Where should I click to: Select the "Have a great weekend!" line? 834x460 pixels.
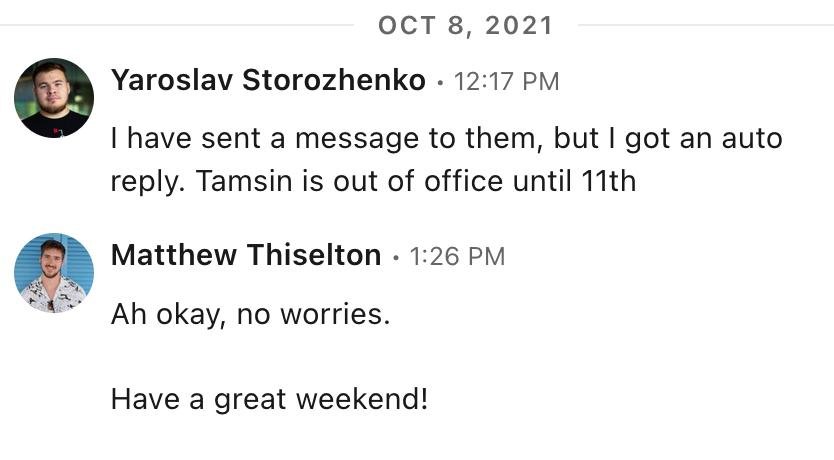tap(269, 400)
